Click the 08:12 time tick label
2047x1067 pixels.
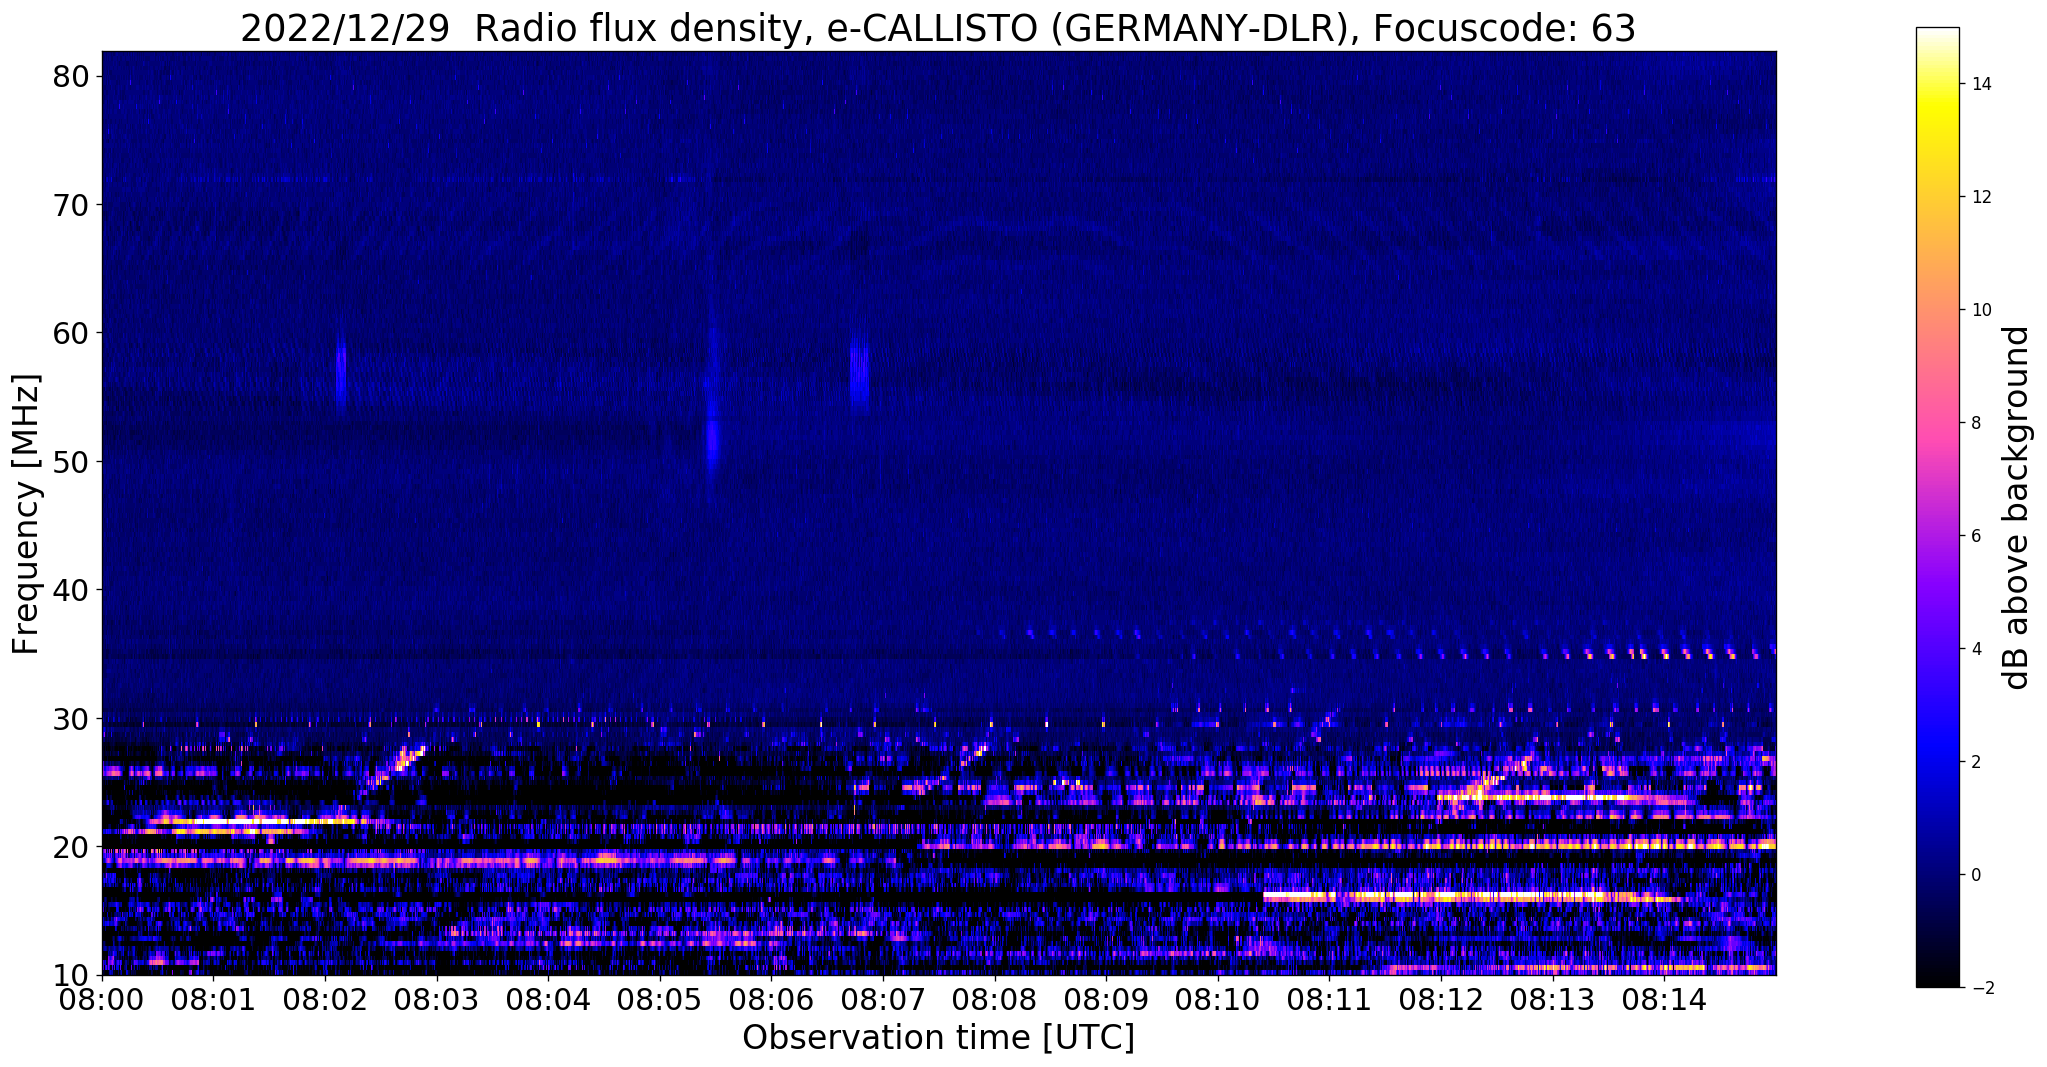[1441, 998]
